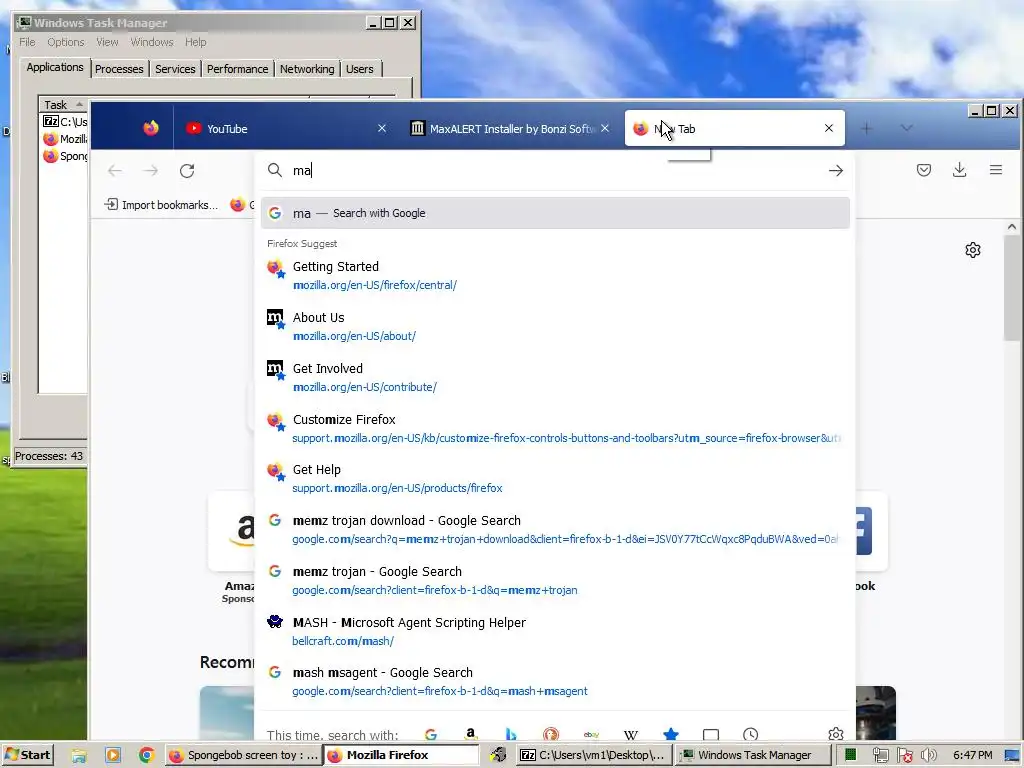Close the YouTube tab
Viewport: 1024px width, 768px height.
[382, 128]
